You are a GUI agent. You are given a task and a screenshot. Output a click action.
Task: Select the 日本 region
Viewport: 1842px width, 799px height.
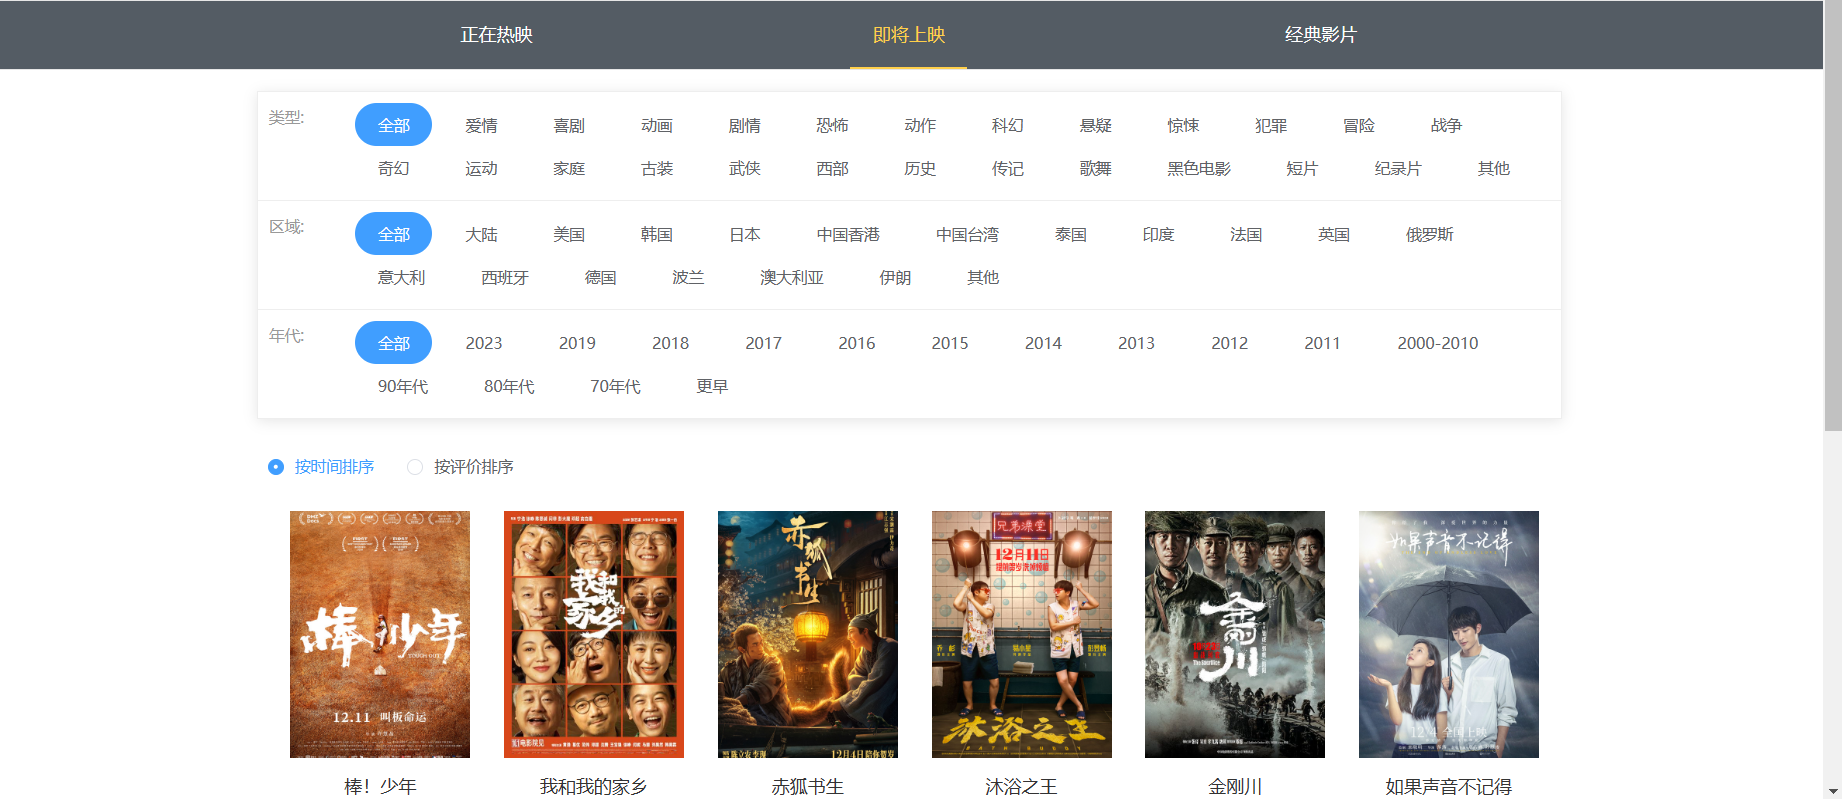pyautogui.click(x=744, y=234)
